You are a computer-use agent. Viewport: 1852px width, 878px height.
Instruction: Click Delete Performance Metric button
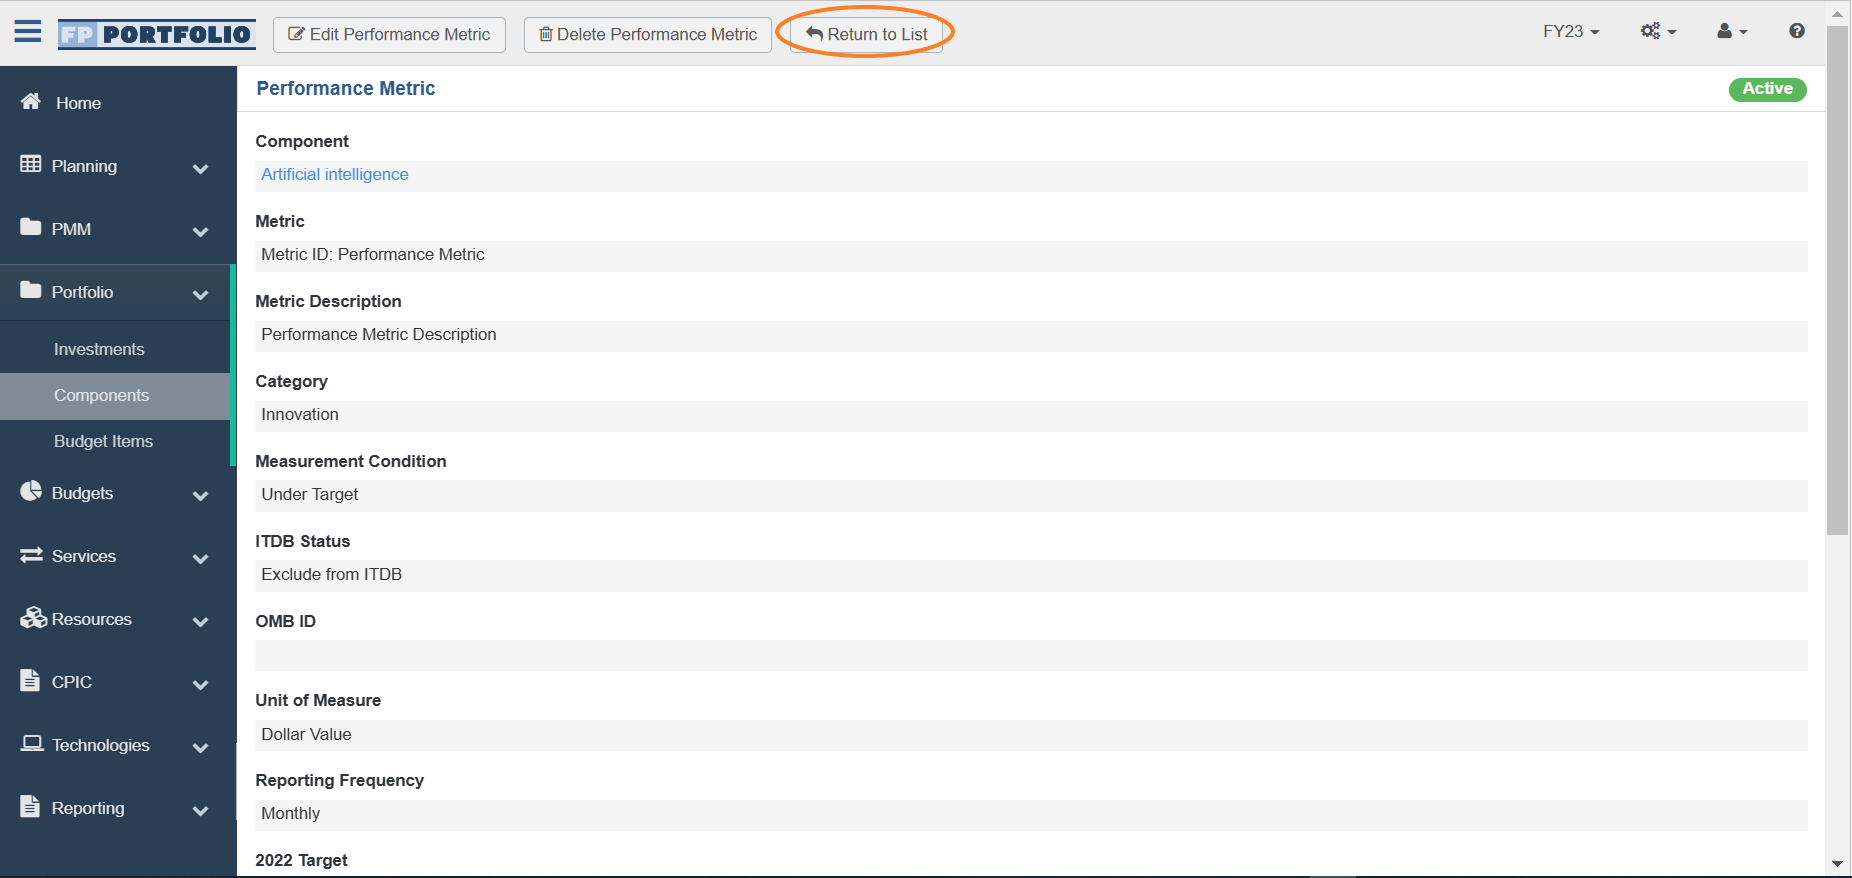(648, 34)
